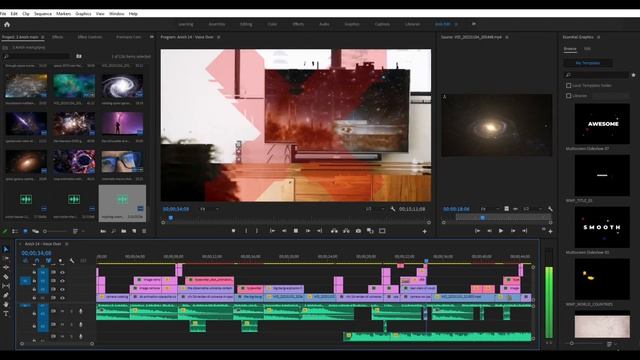Open Source monitor settings wrench
Viewport: 640px width, 360px height.
tap(550, 209)
